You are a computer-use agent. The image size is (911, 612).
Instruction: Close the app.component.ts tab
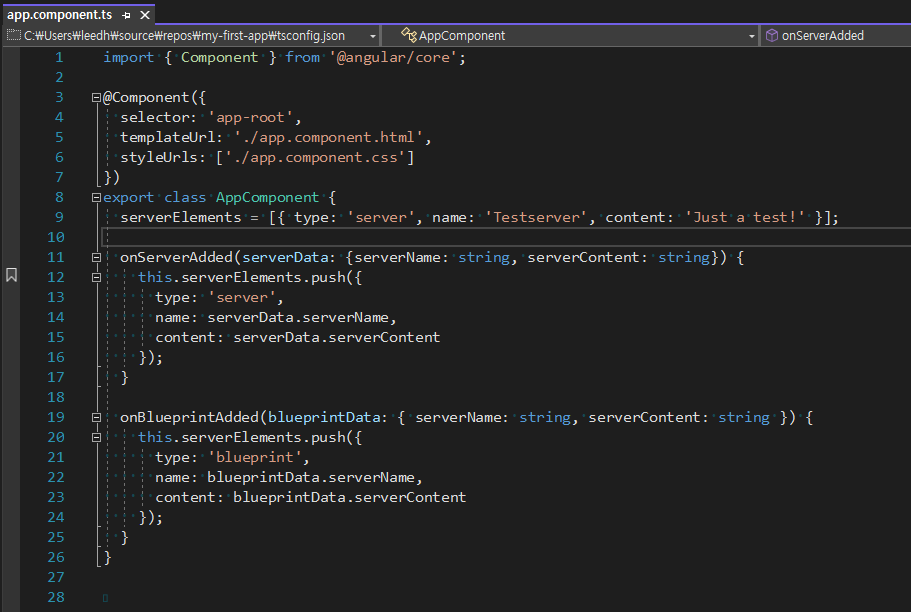[x=143, y=14]
